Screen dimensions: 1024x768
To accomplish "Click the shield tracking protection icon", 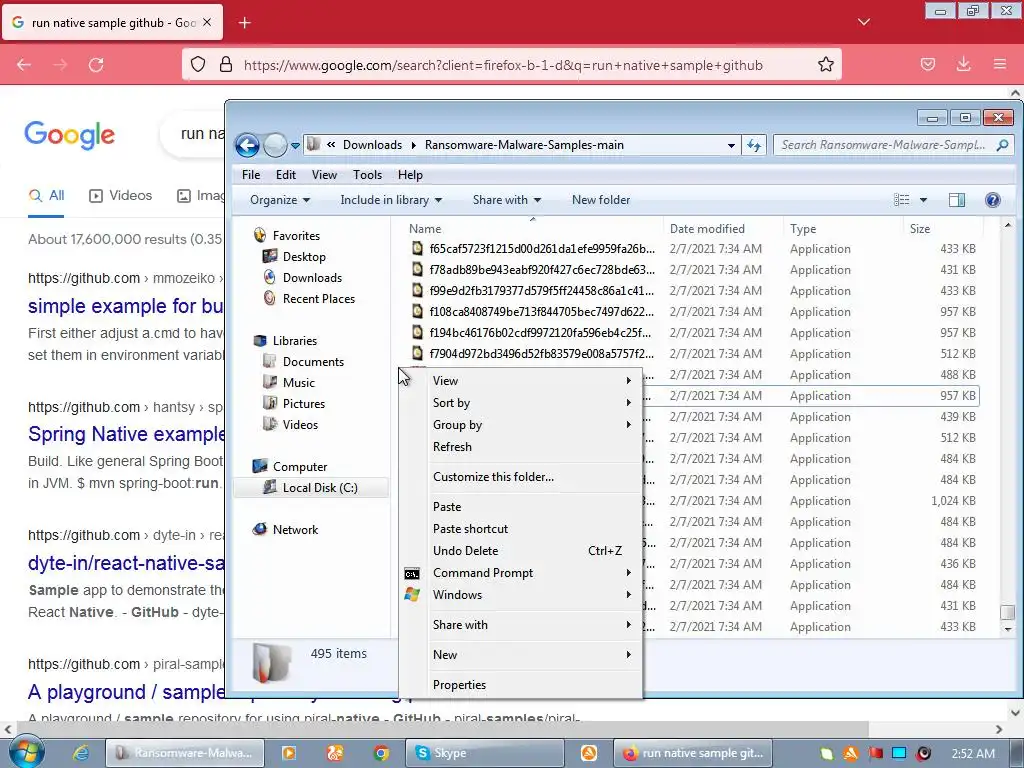I will pyautogui.click(x=198, y=65).
